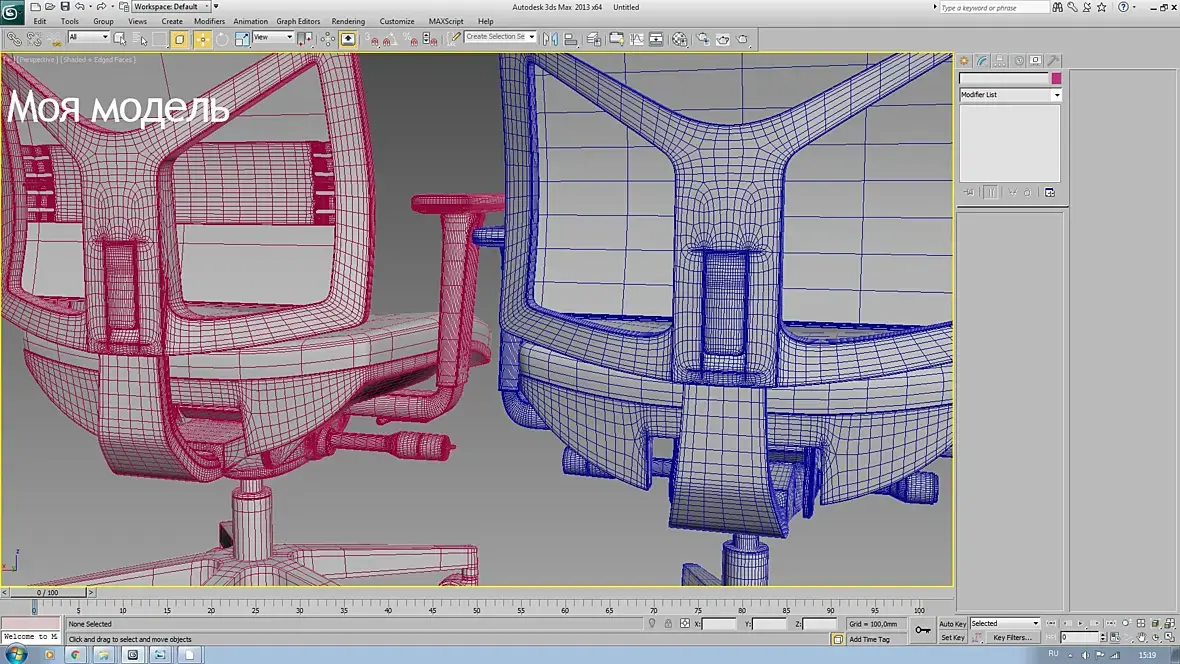Open the Workspace: Default dropdown

(172, 7)
